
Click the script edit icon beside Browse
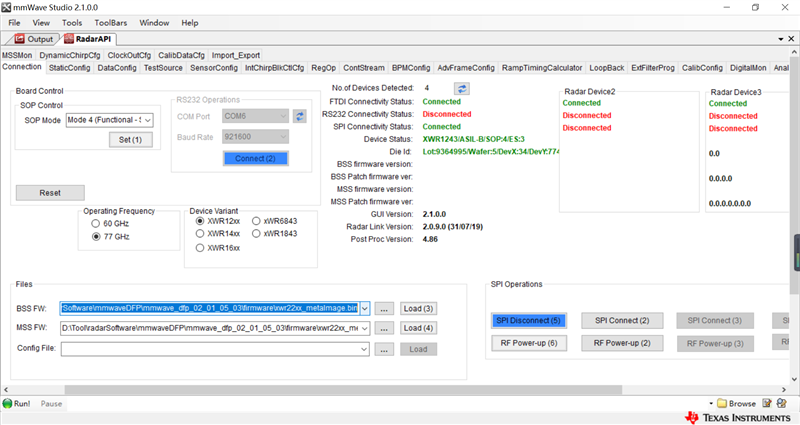click(x=767, y=403)
